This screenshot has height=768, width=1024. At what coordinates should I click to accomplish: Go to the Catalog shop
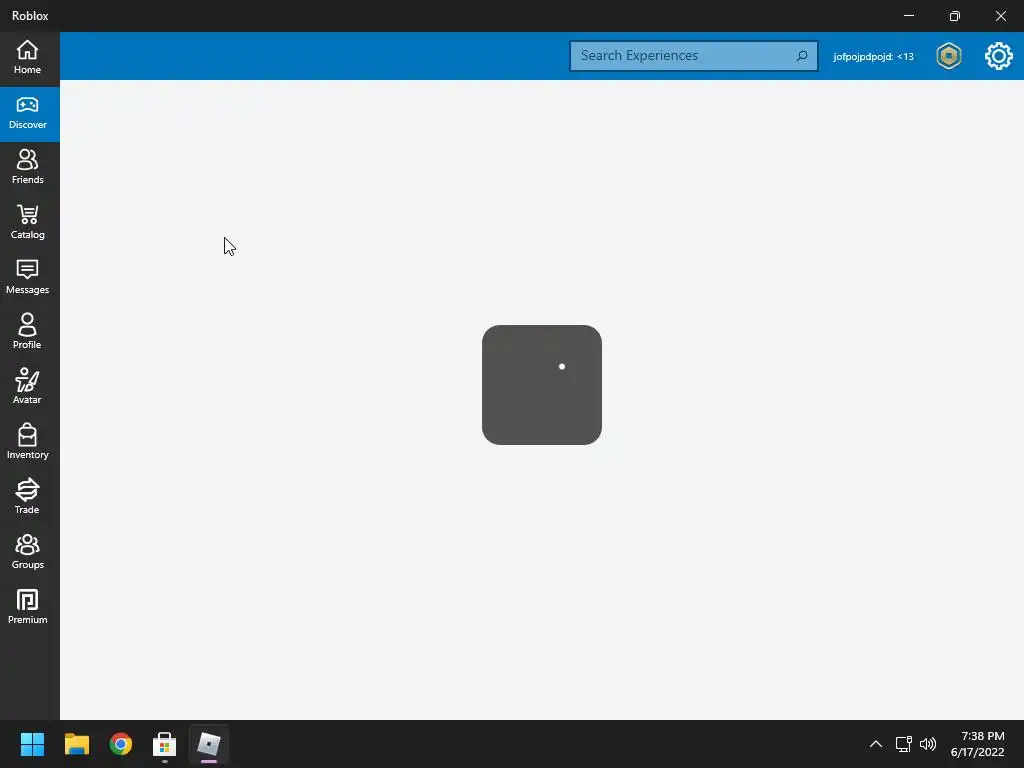[x=27, y=223]
